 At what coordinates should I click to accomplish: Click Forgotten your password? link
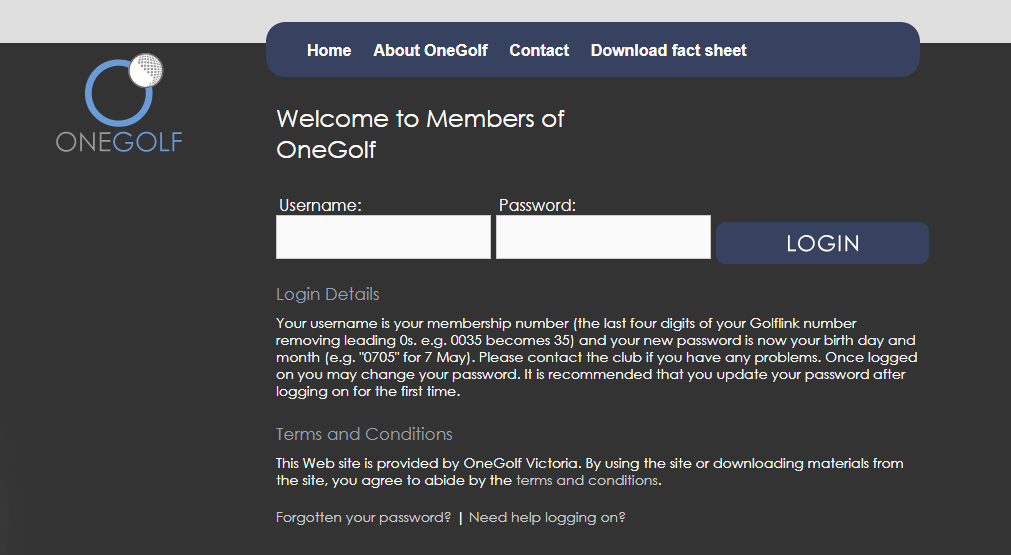(364, 517)
